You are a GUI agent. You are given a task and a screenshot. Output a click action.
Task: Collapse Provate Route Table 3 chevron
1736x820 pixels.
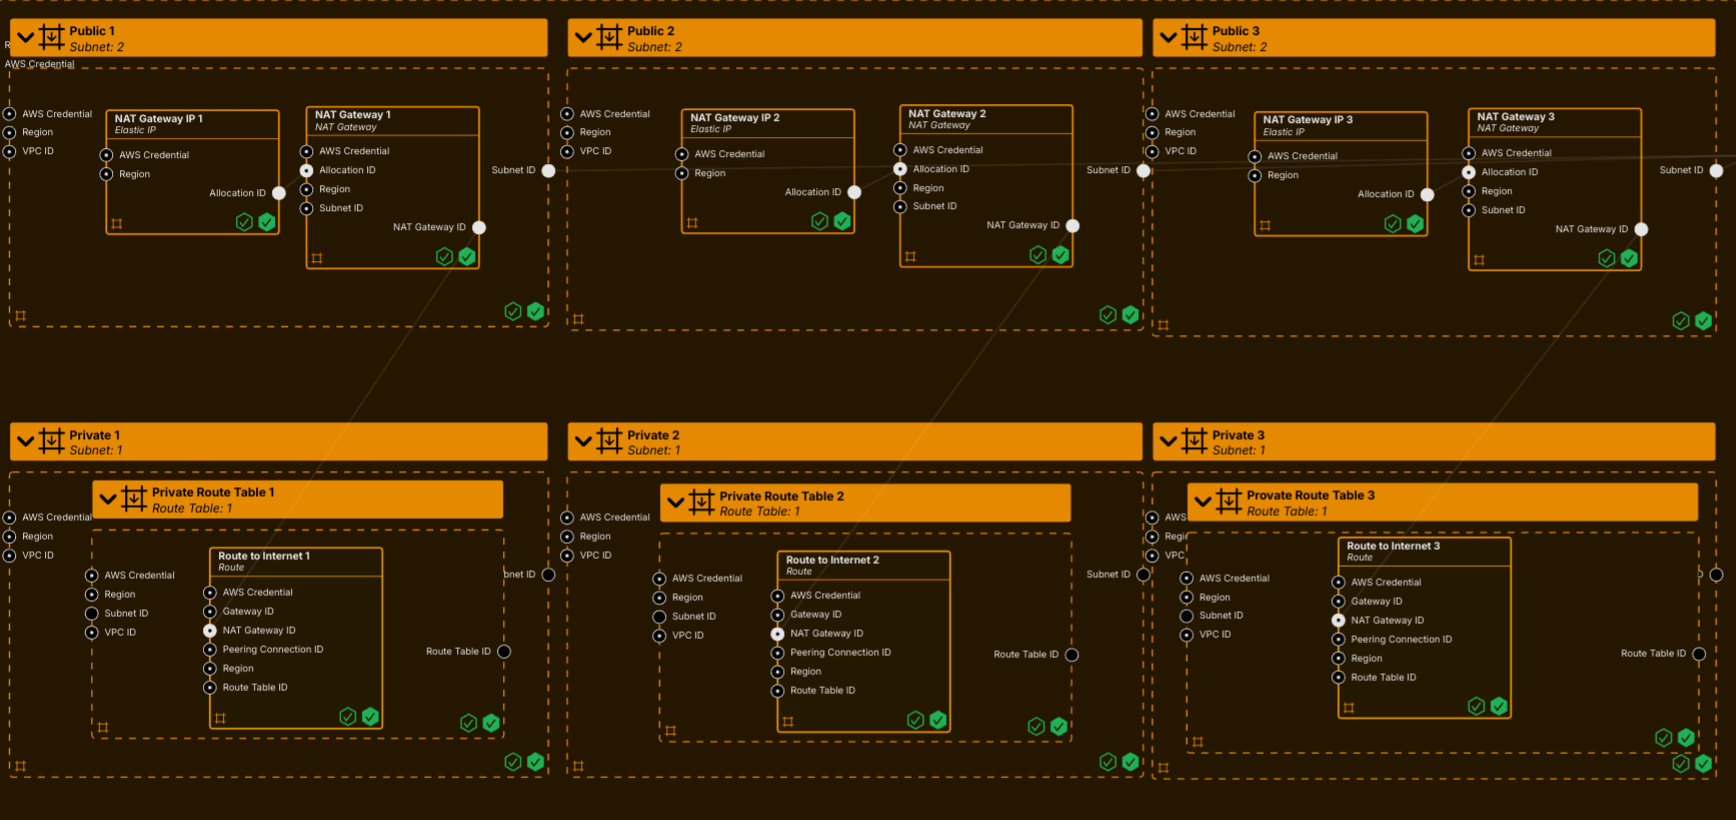[1203, 501]
